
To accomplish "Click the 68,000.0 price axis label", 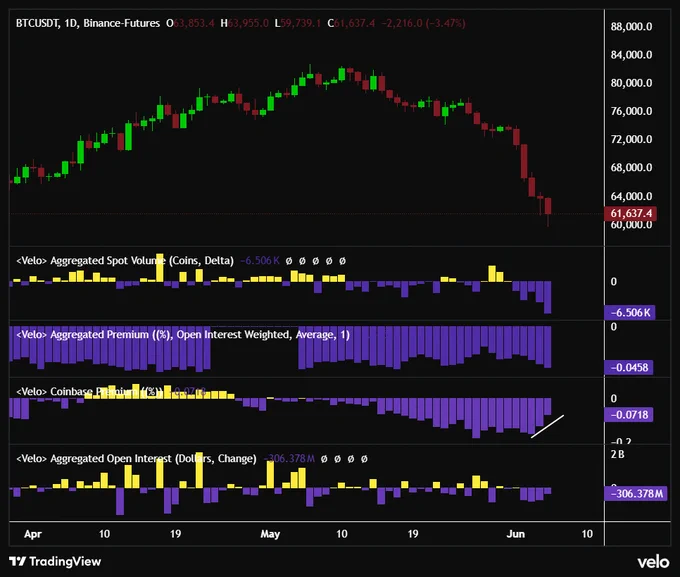I will coord(631,167).
